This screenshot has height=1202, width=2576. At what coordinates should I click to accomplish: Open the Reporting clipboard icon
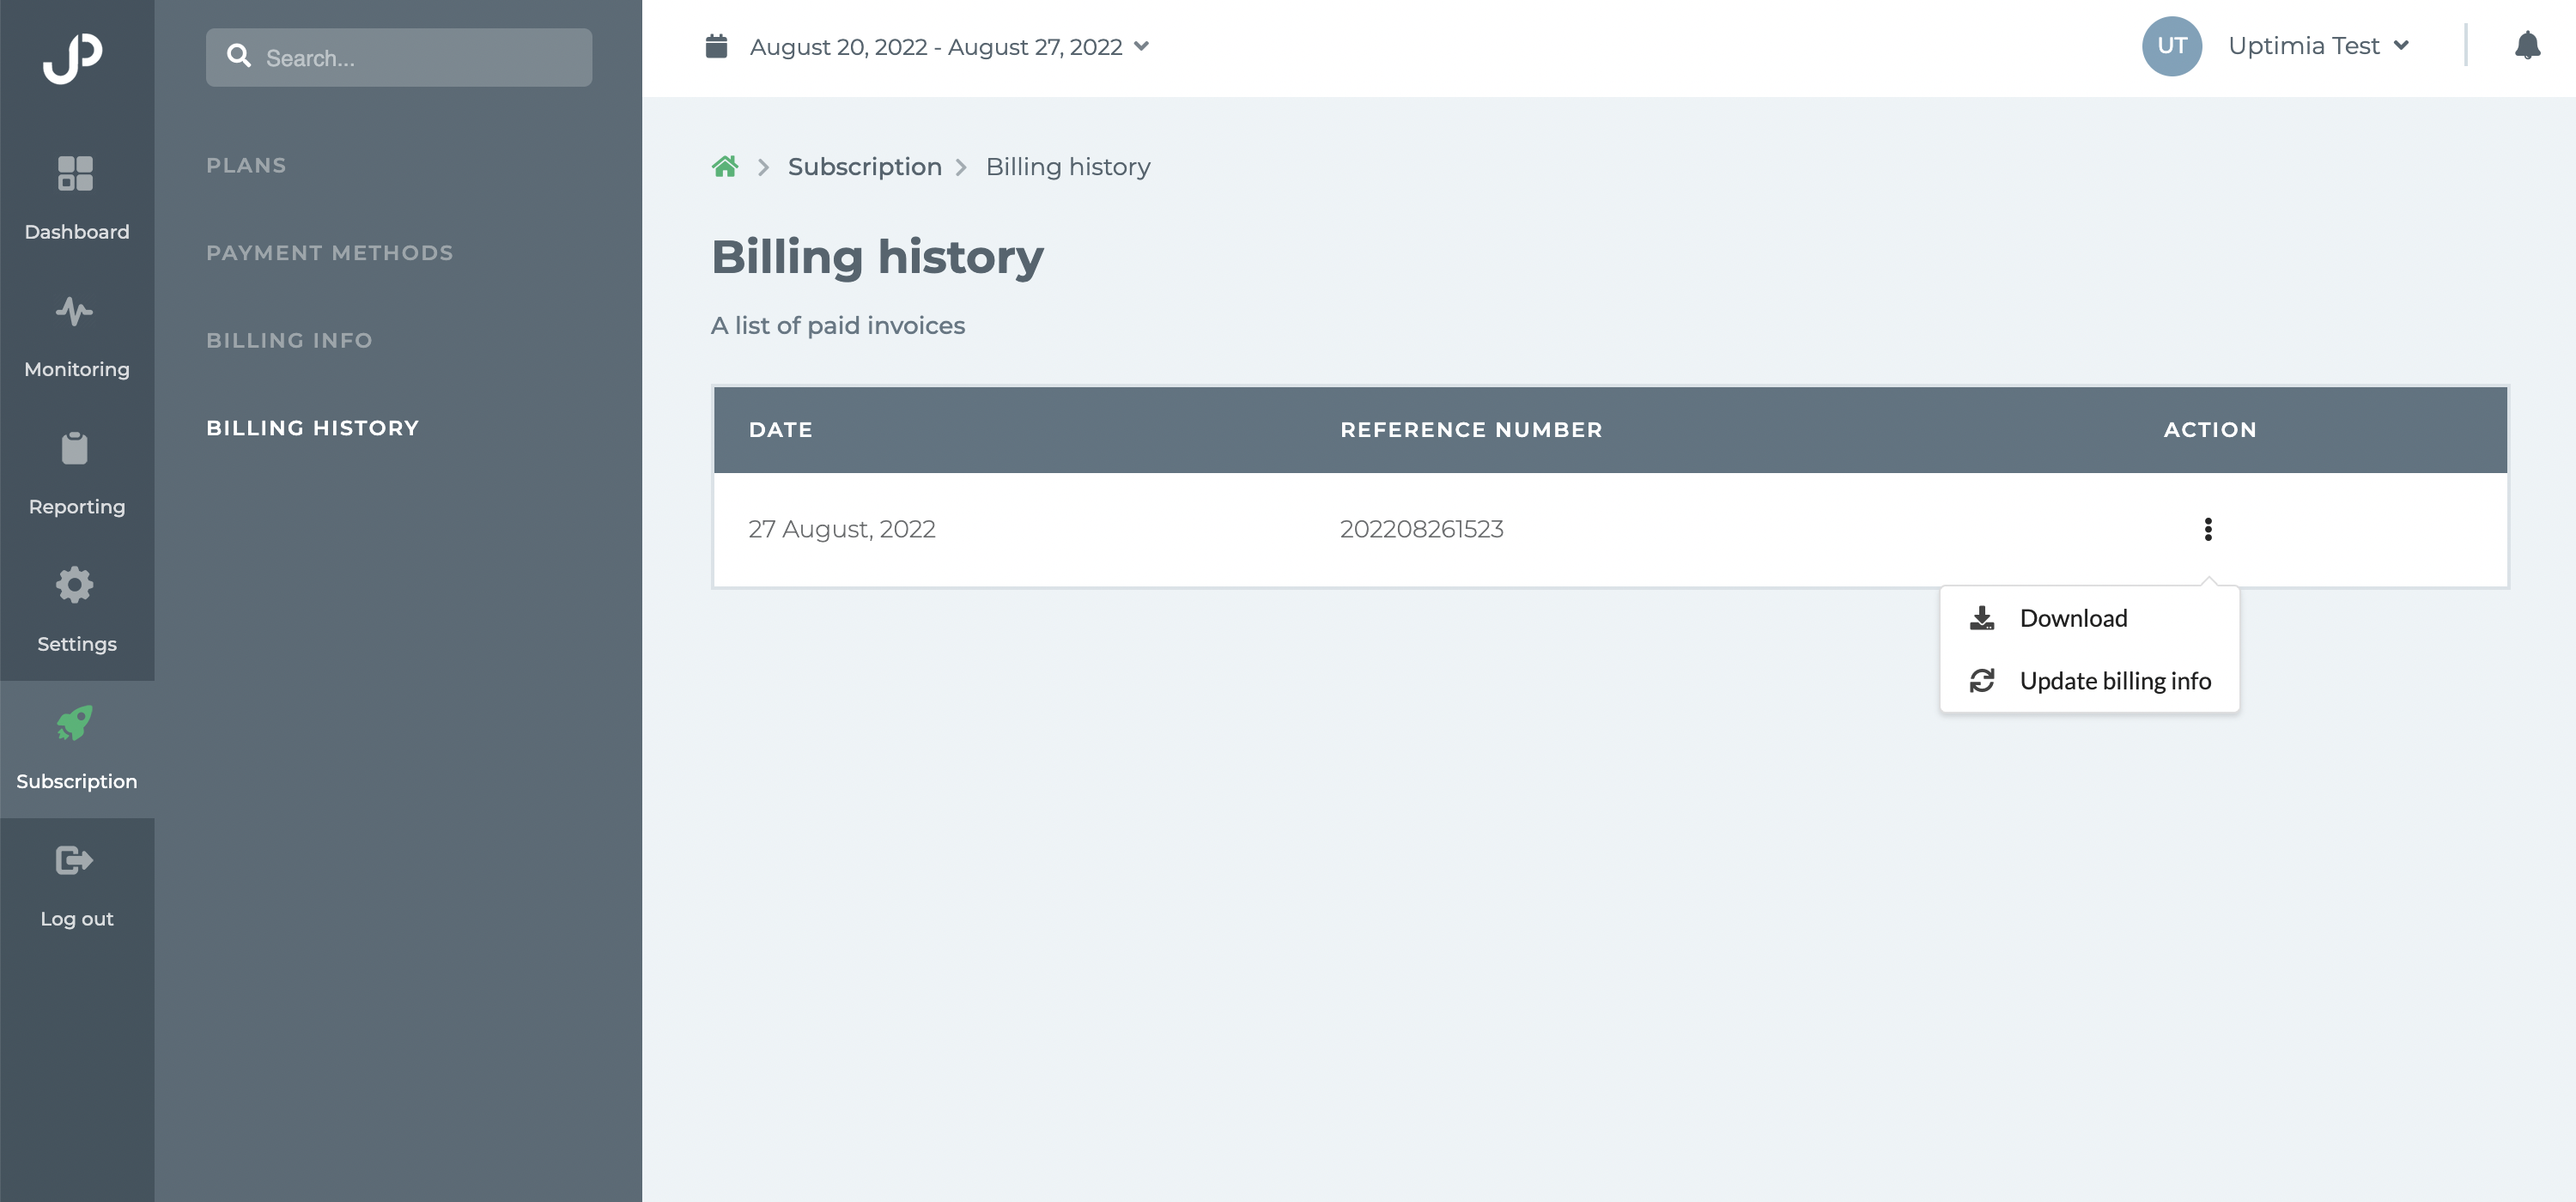point(75,448)
